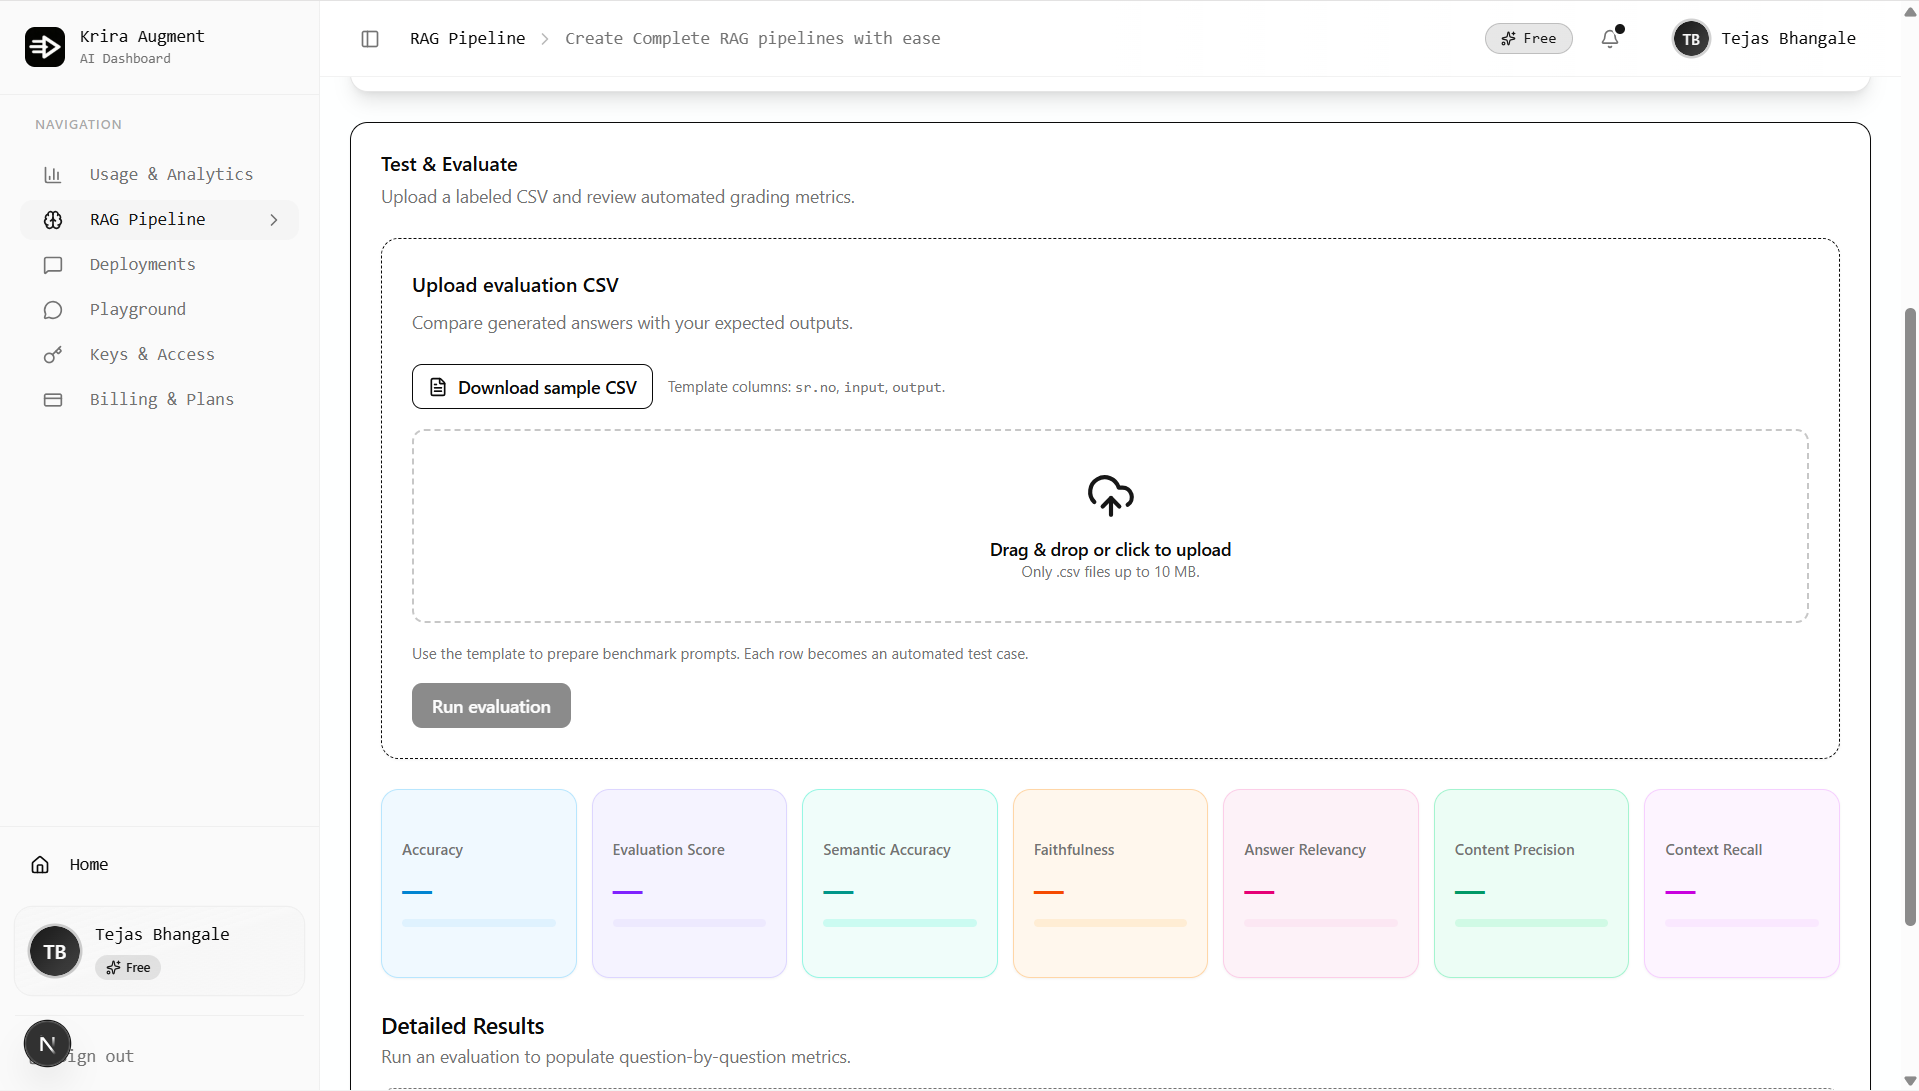Click the cloud upload icon
The width and height of the screenshot is (1919, 1091).
[1110, 495]
